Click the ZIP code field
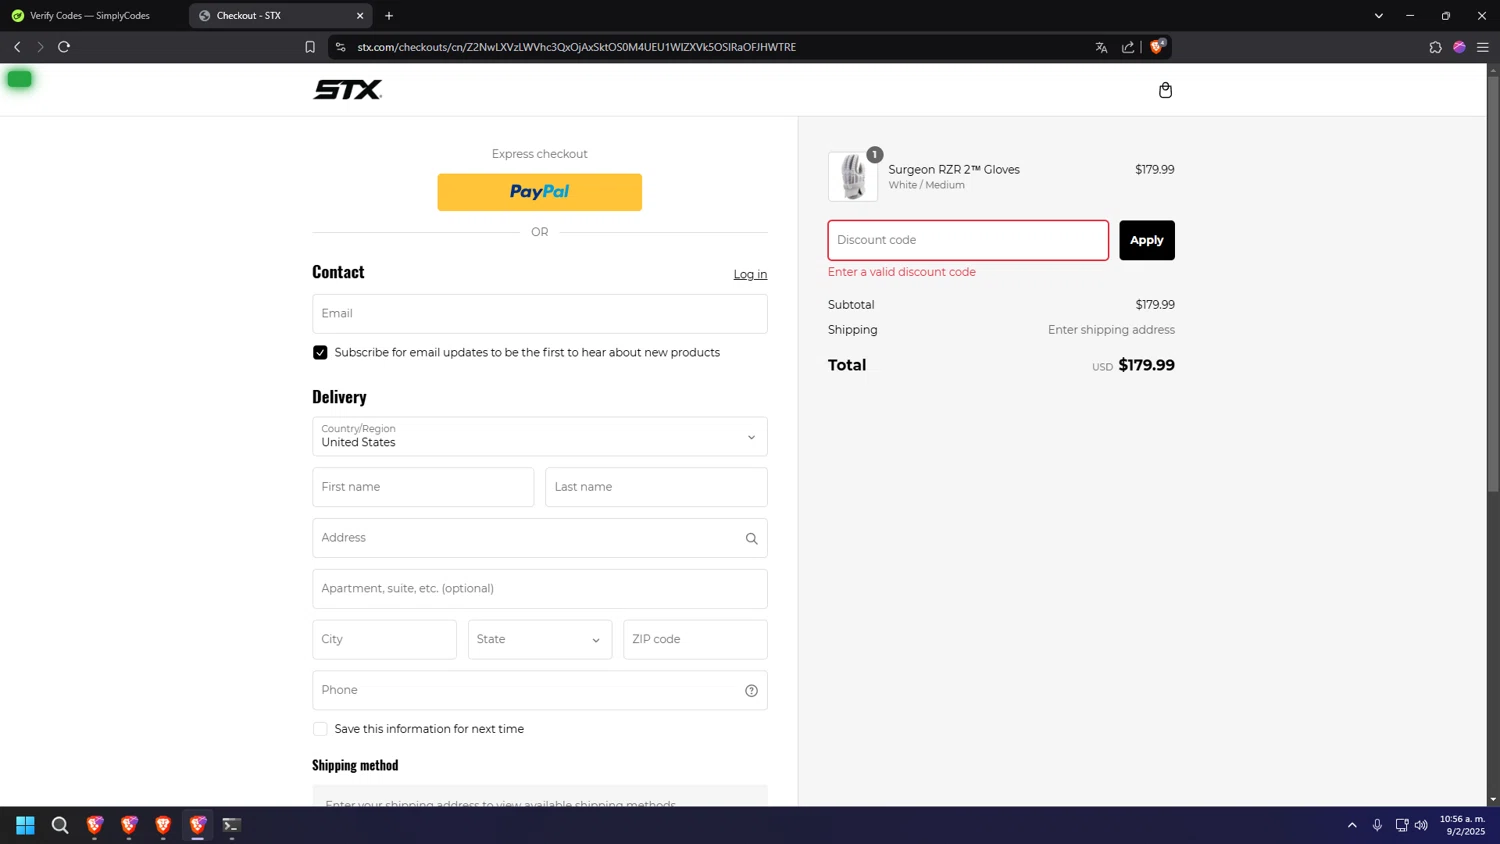 click(695, 640)
